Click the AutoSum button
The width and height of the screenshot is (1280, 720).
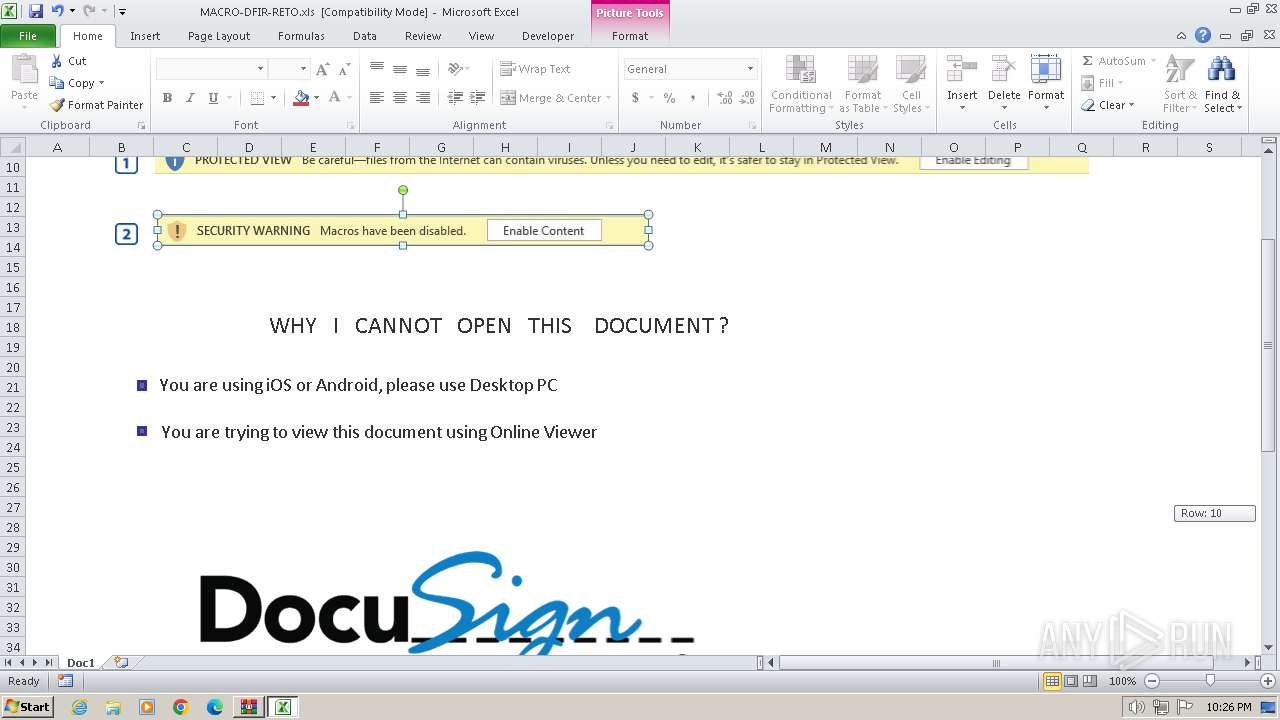[1113, 61]
